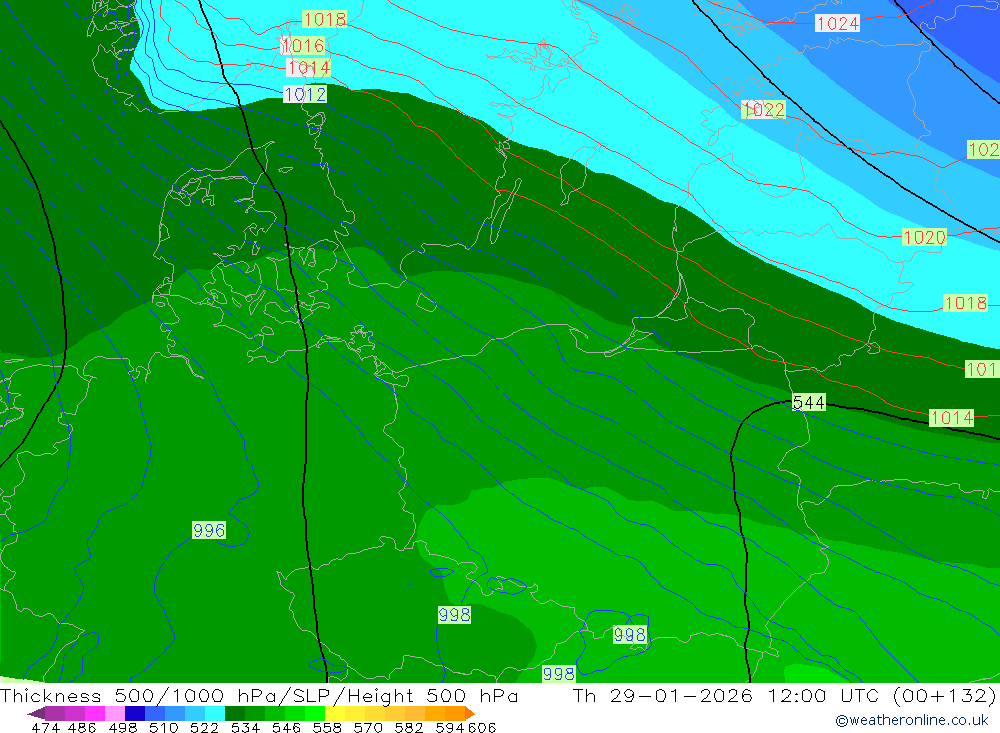Click the dark blue legend swatch
Image resolution: width=1000 pixels, height=733 pixels.
click(135, 713)
